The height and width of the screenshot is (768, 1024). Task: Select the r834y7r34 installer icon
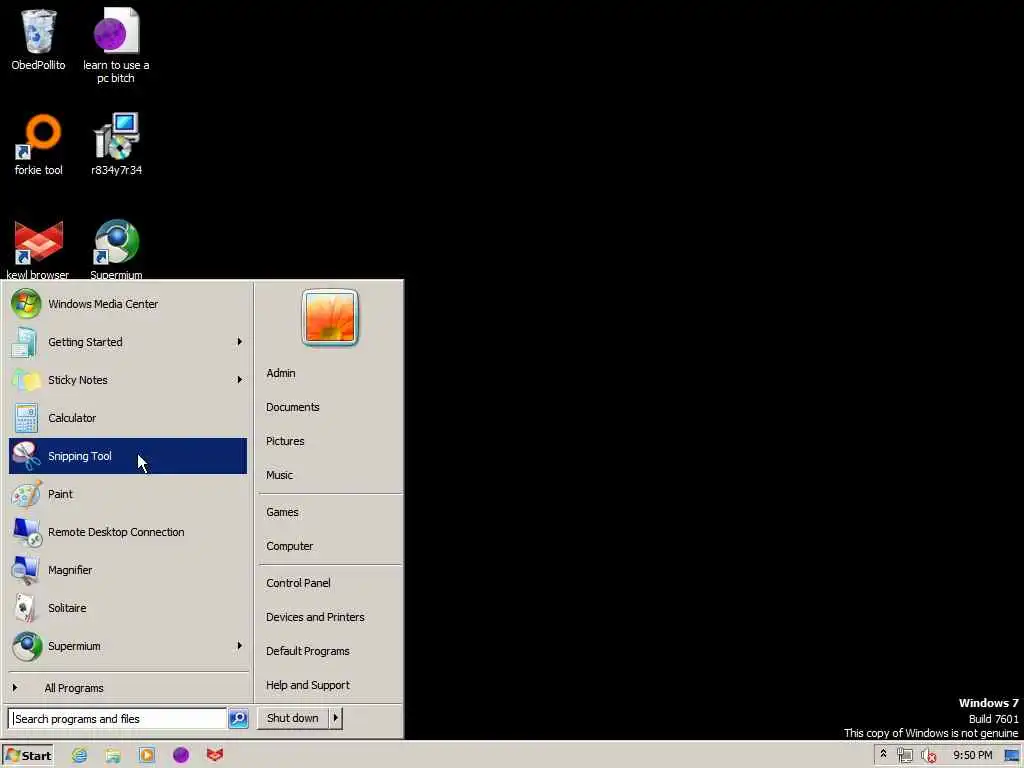[x=116, y=144]
